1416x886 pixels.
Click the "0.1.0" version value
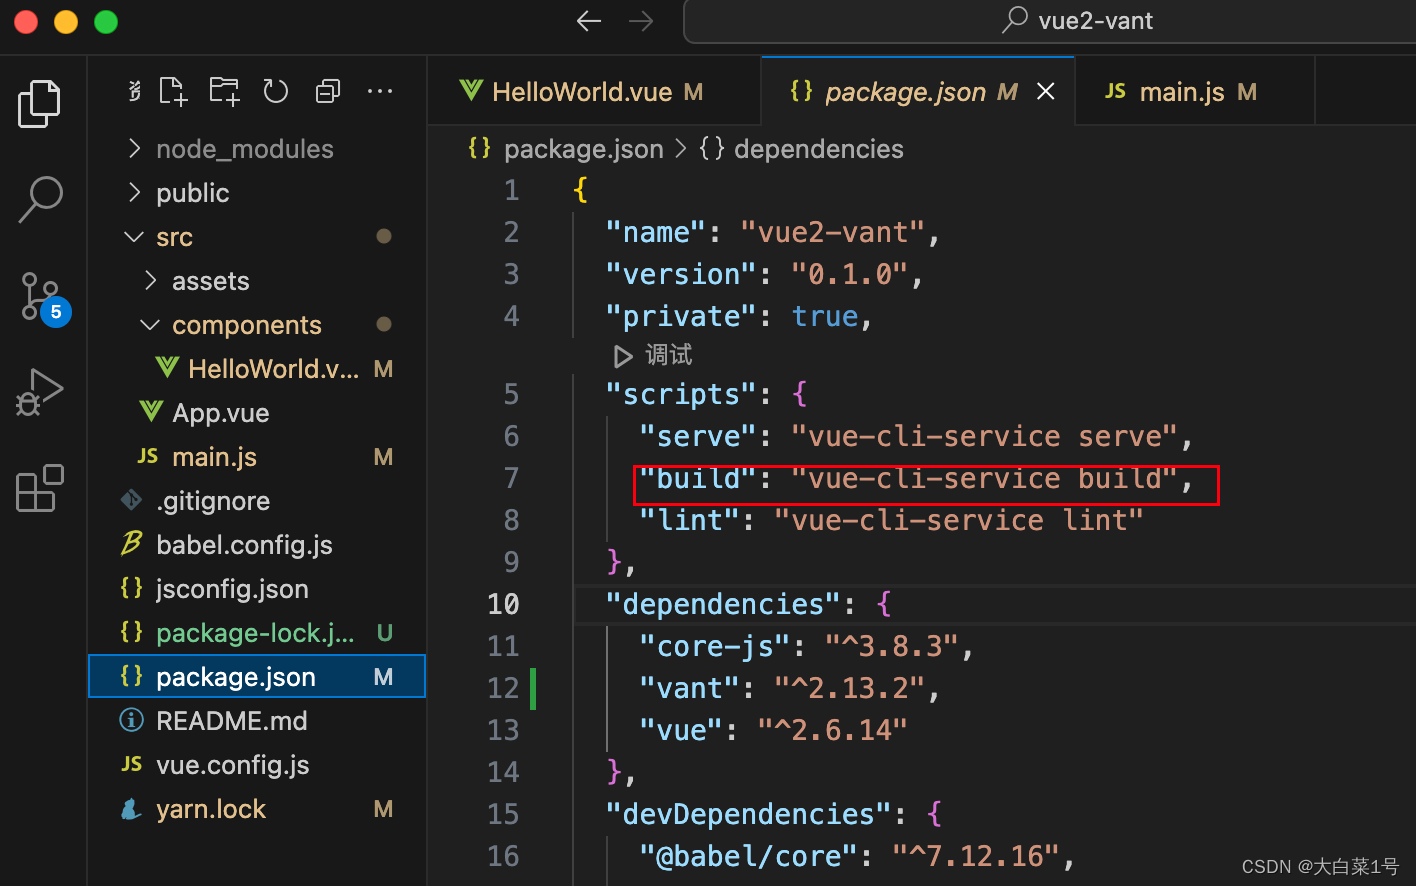coord(849,274)
